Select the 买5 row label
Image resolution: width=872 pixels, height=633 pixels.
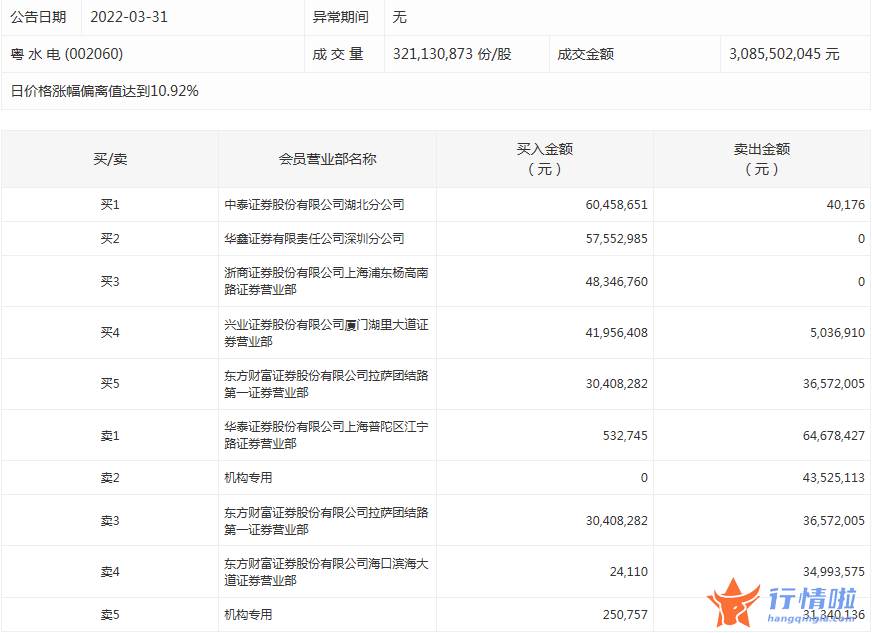110,384
